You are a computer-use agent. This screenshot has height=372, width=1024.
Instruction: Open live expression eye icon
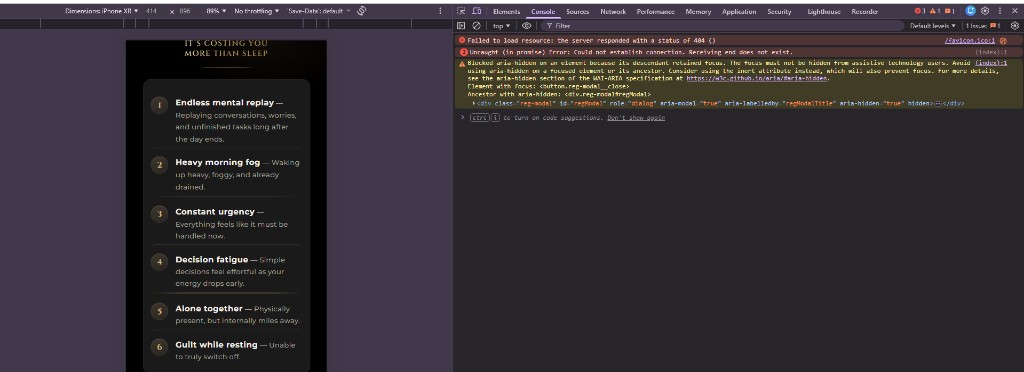526,25
